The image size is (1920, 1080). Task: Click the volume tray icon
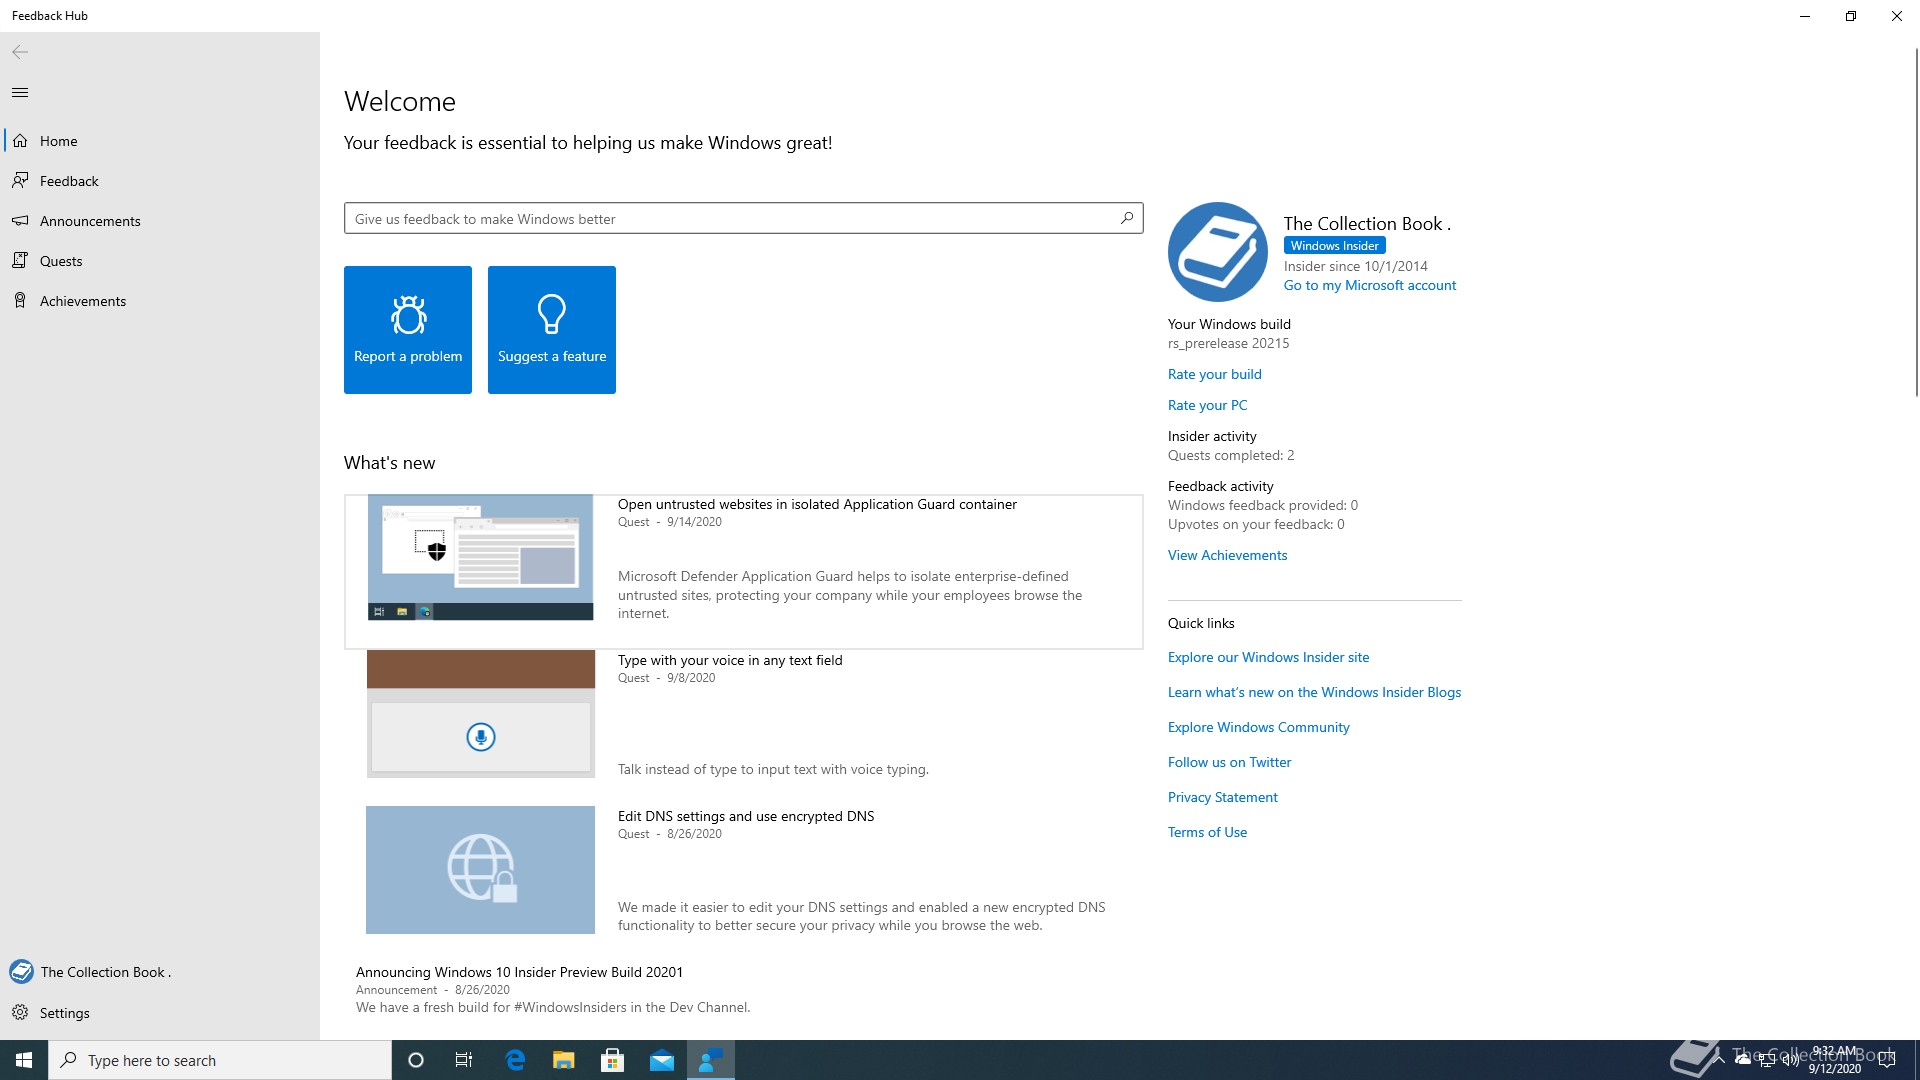point(1790,1060)
